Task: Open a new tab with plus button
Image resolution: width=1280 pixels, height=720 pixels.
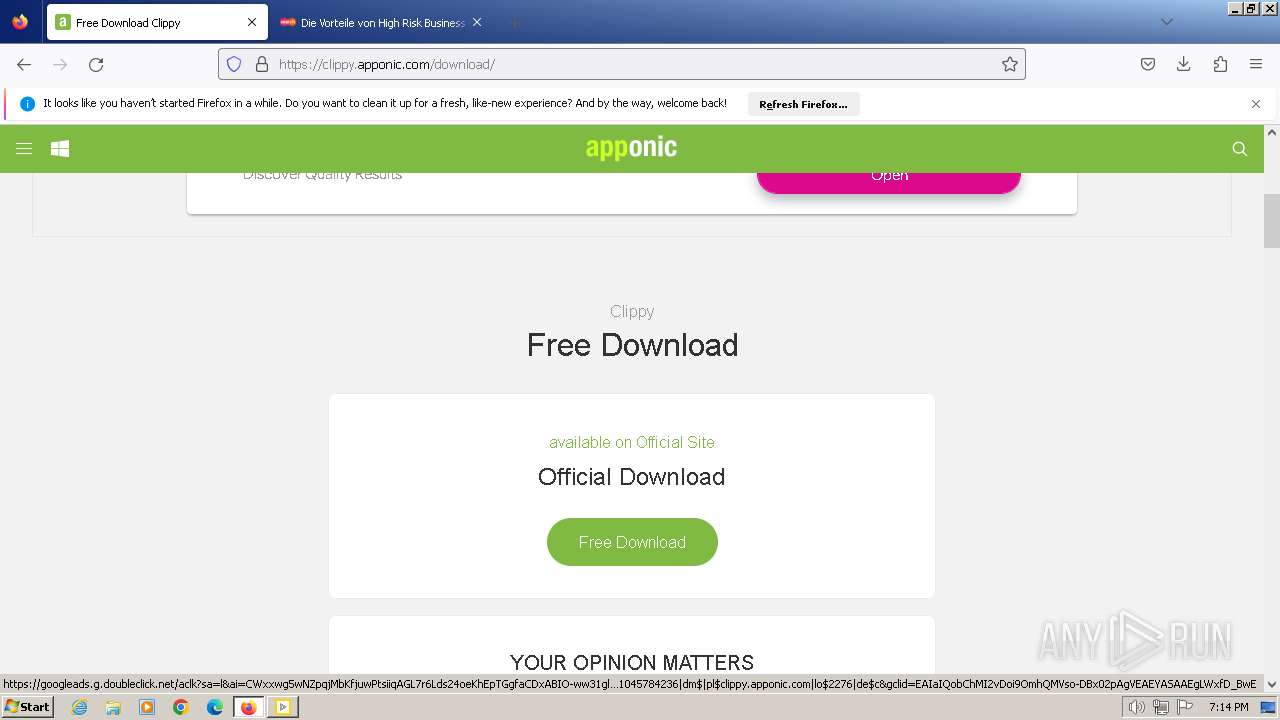Action: (514, 22)
